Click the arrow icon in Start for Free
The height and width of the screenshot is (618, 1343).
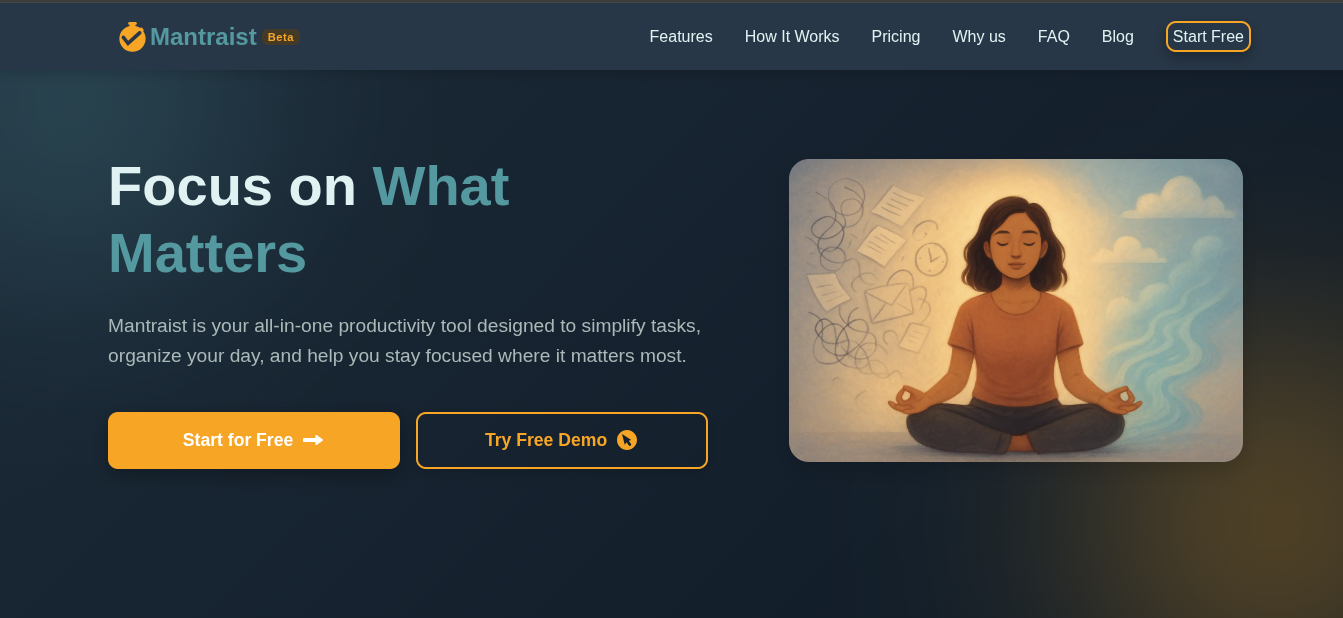313,440
